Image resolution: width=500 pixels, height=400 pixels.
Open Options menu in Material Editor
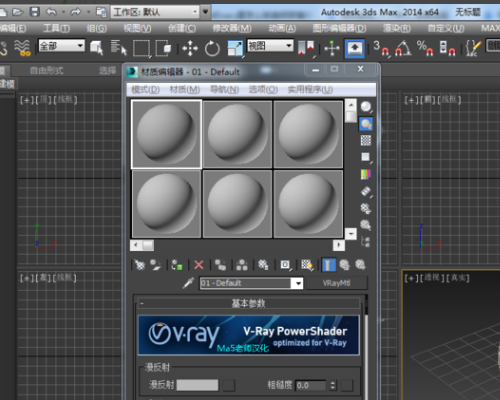pos(263,90)
